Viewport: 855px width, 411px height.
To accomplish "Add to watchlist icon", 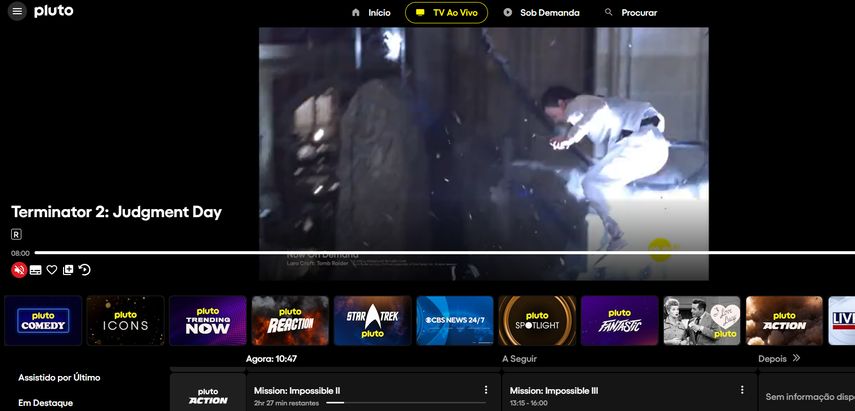I will click(x=68, y=270).
